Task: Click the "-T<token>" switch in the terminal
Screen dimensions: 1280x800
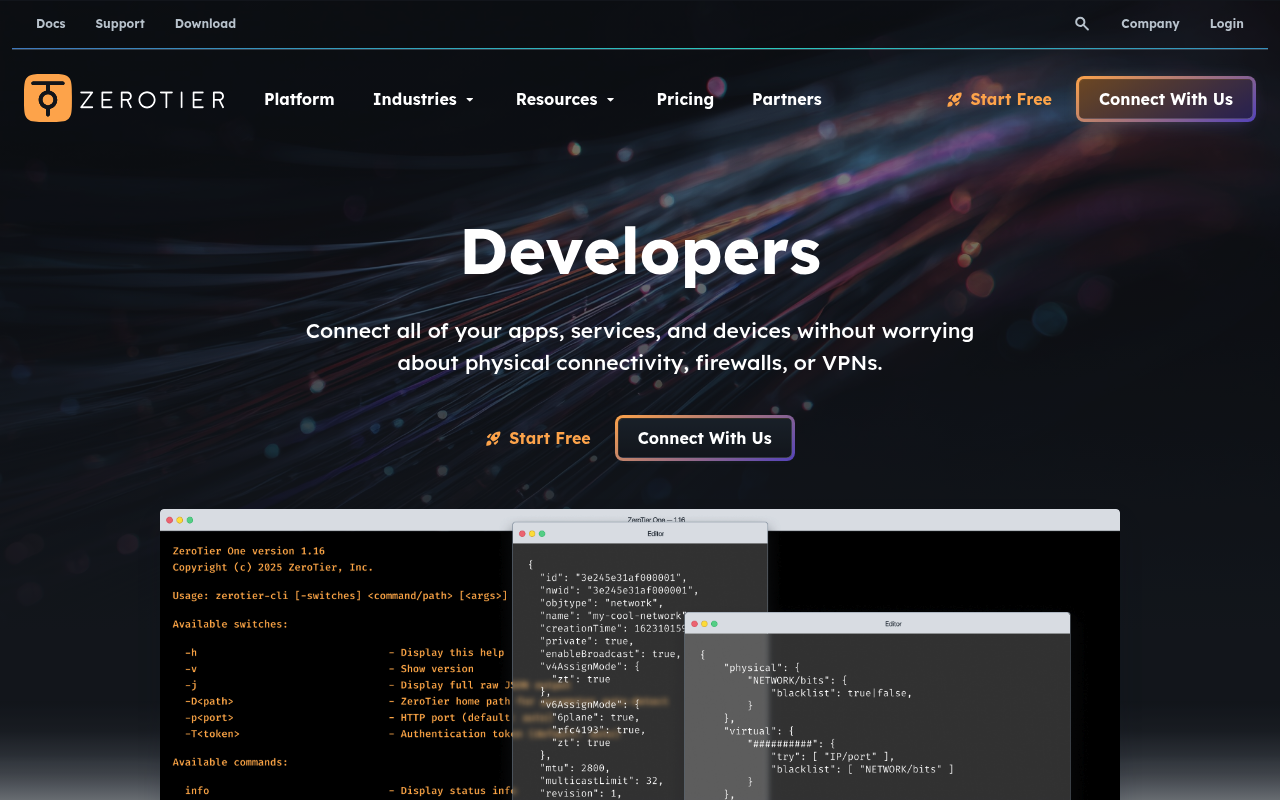Action: coord(212,734)
